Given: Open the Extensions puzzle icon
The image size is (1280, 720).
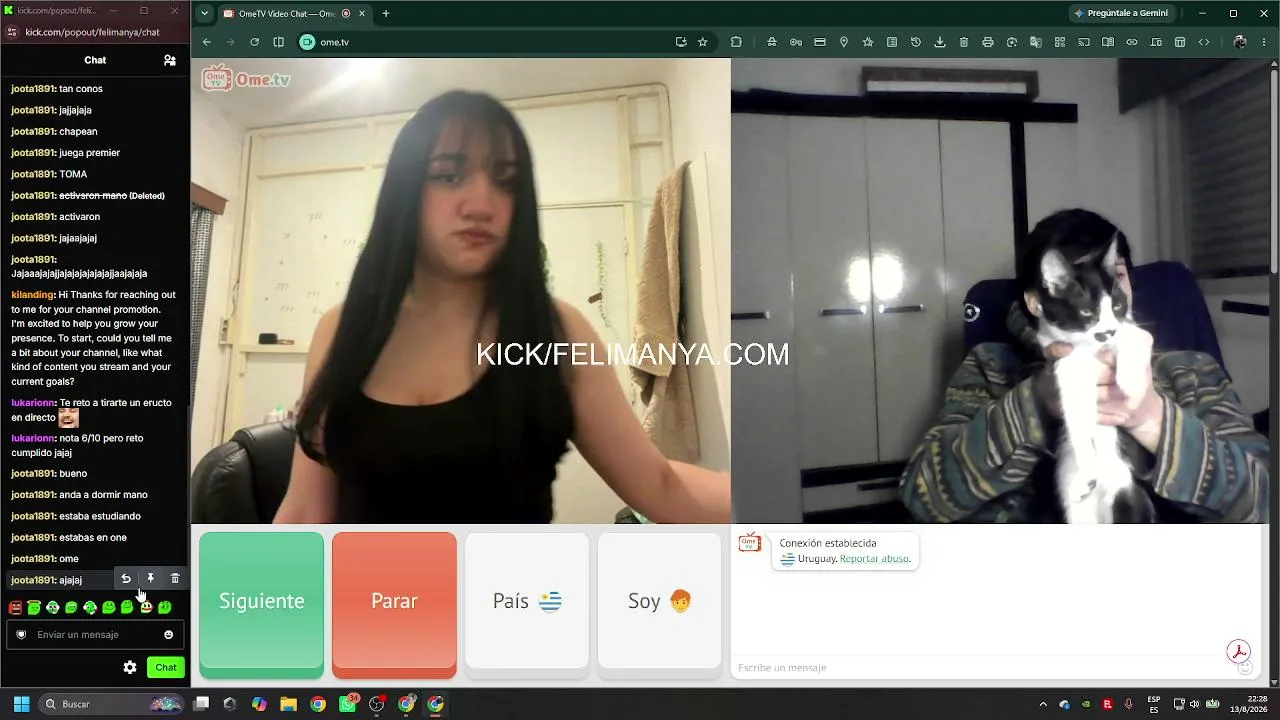Looking at the screenshot, I should click(x=737, y=42).
